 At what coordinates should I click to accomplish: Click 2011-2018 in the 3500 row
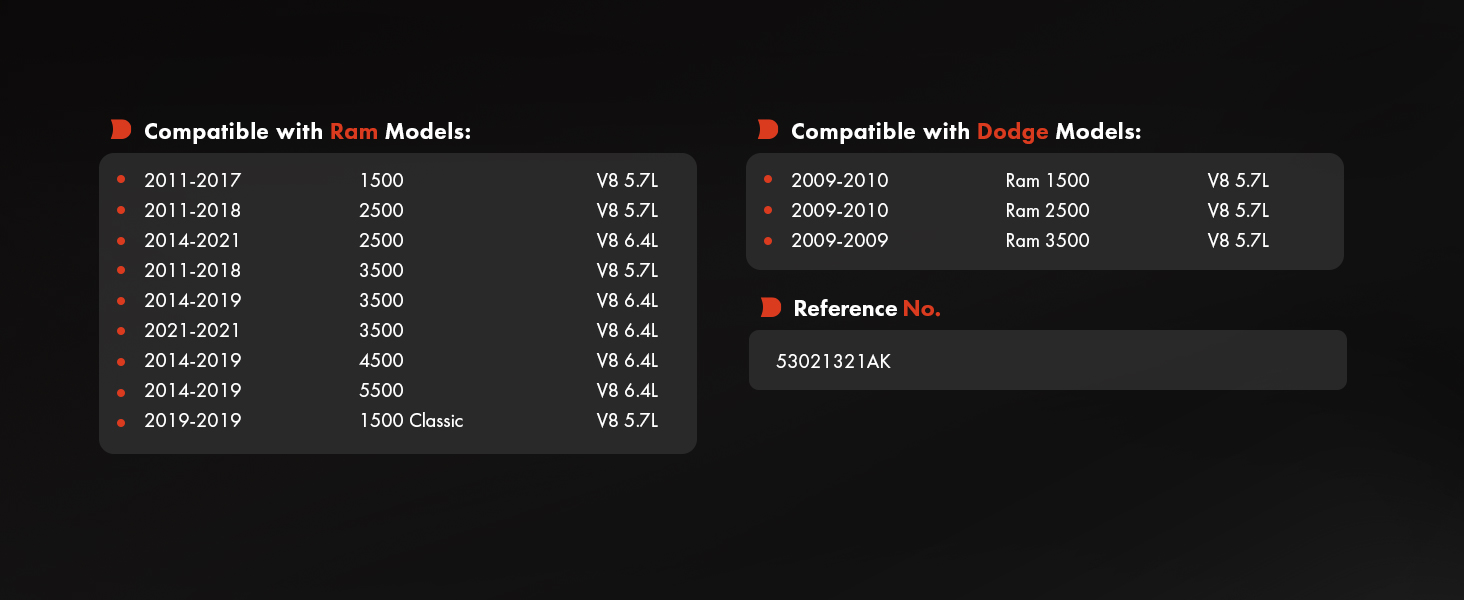click(193, 271)
